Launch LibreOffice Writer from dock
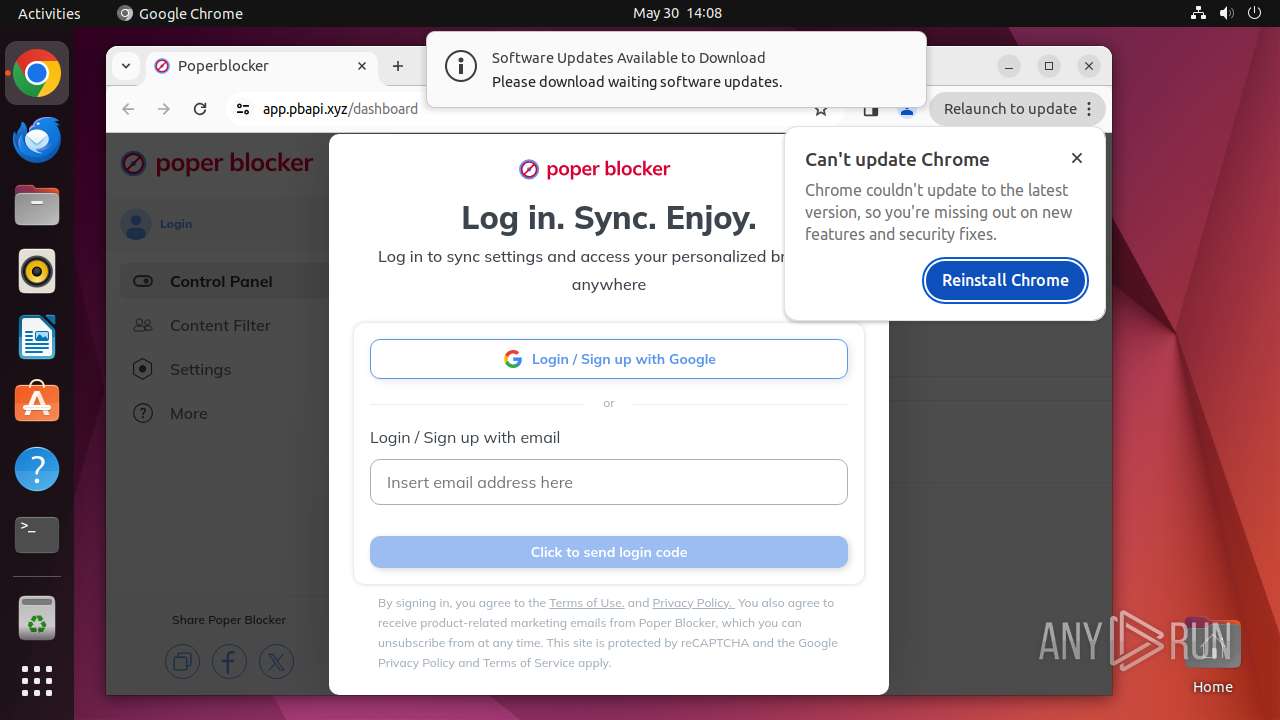The width and height of the screenshot is (1280, 720). coord(37,337)
